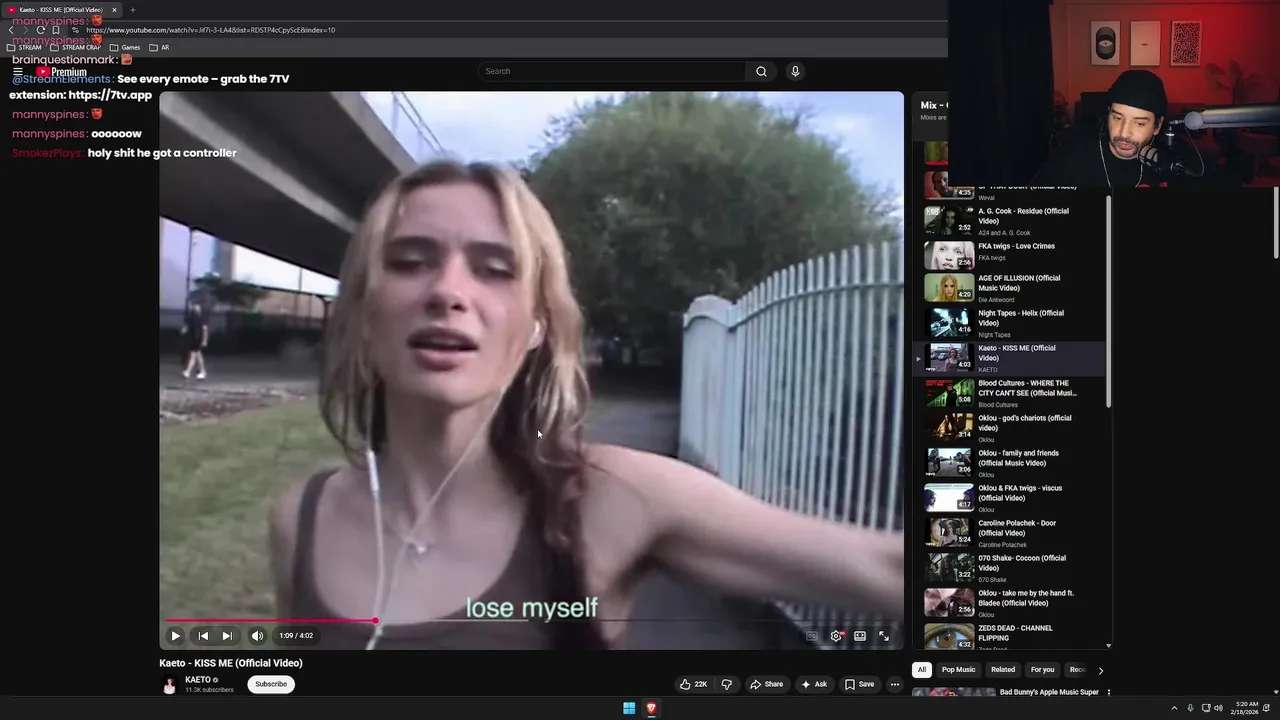Click the system tray microphone icon
The height and width of the screenshot is (720, 1280).
1190,708
